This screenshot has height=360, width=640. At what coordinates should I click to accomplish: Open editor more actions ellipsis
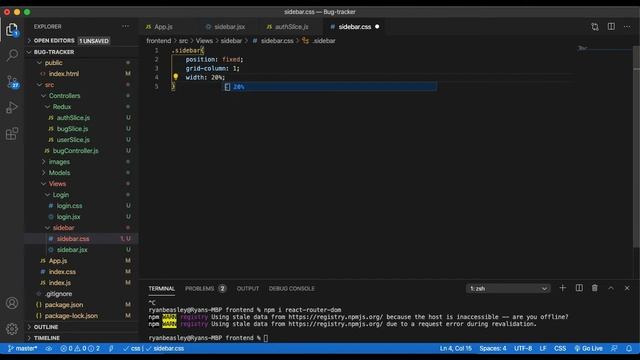(x=627, y=27)
